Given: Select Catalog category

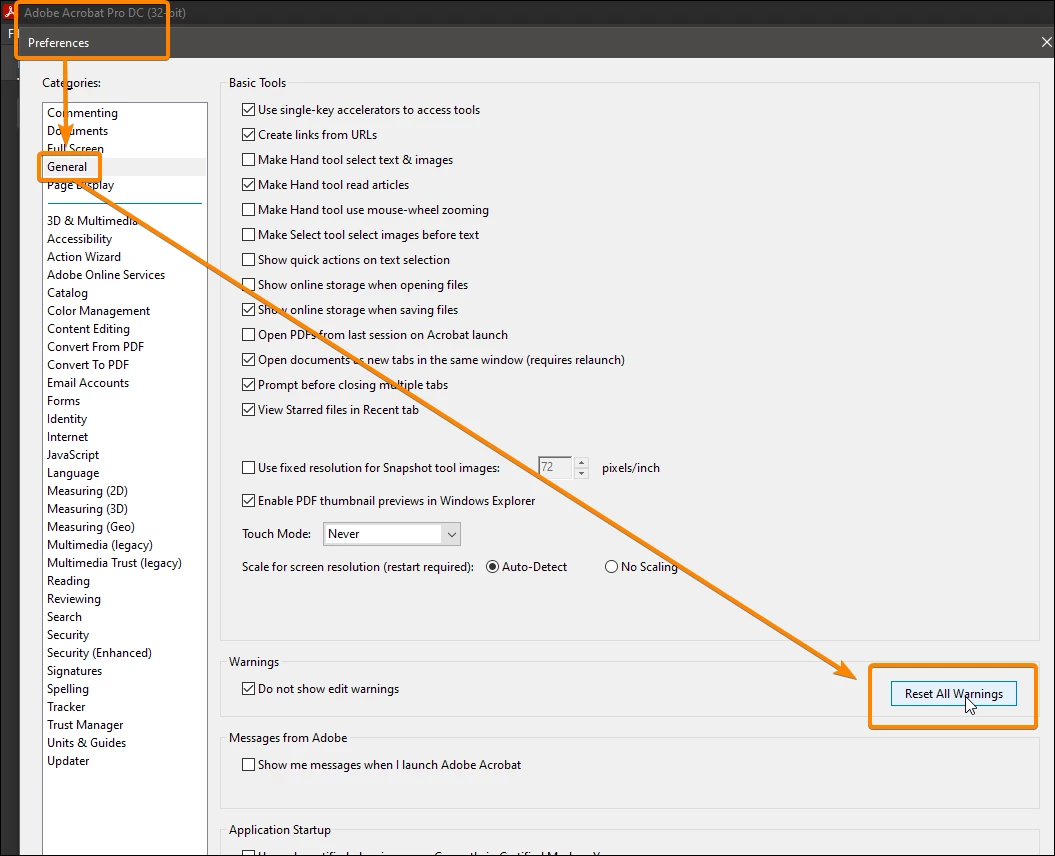Looking at the screenshot, I should tap(67, 293).
